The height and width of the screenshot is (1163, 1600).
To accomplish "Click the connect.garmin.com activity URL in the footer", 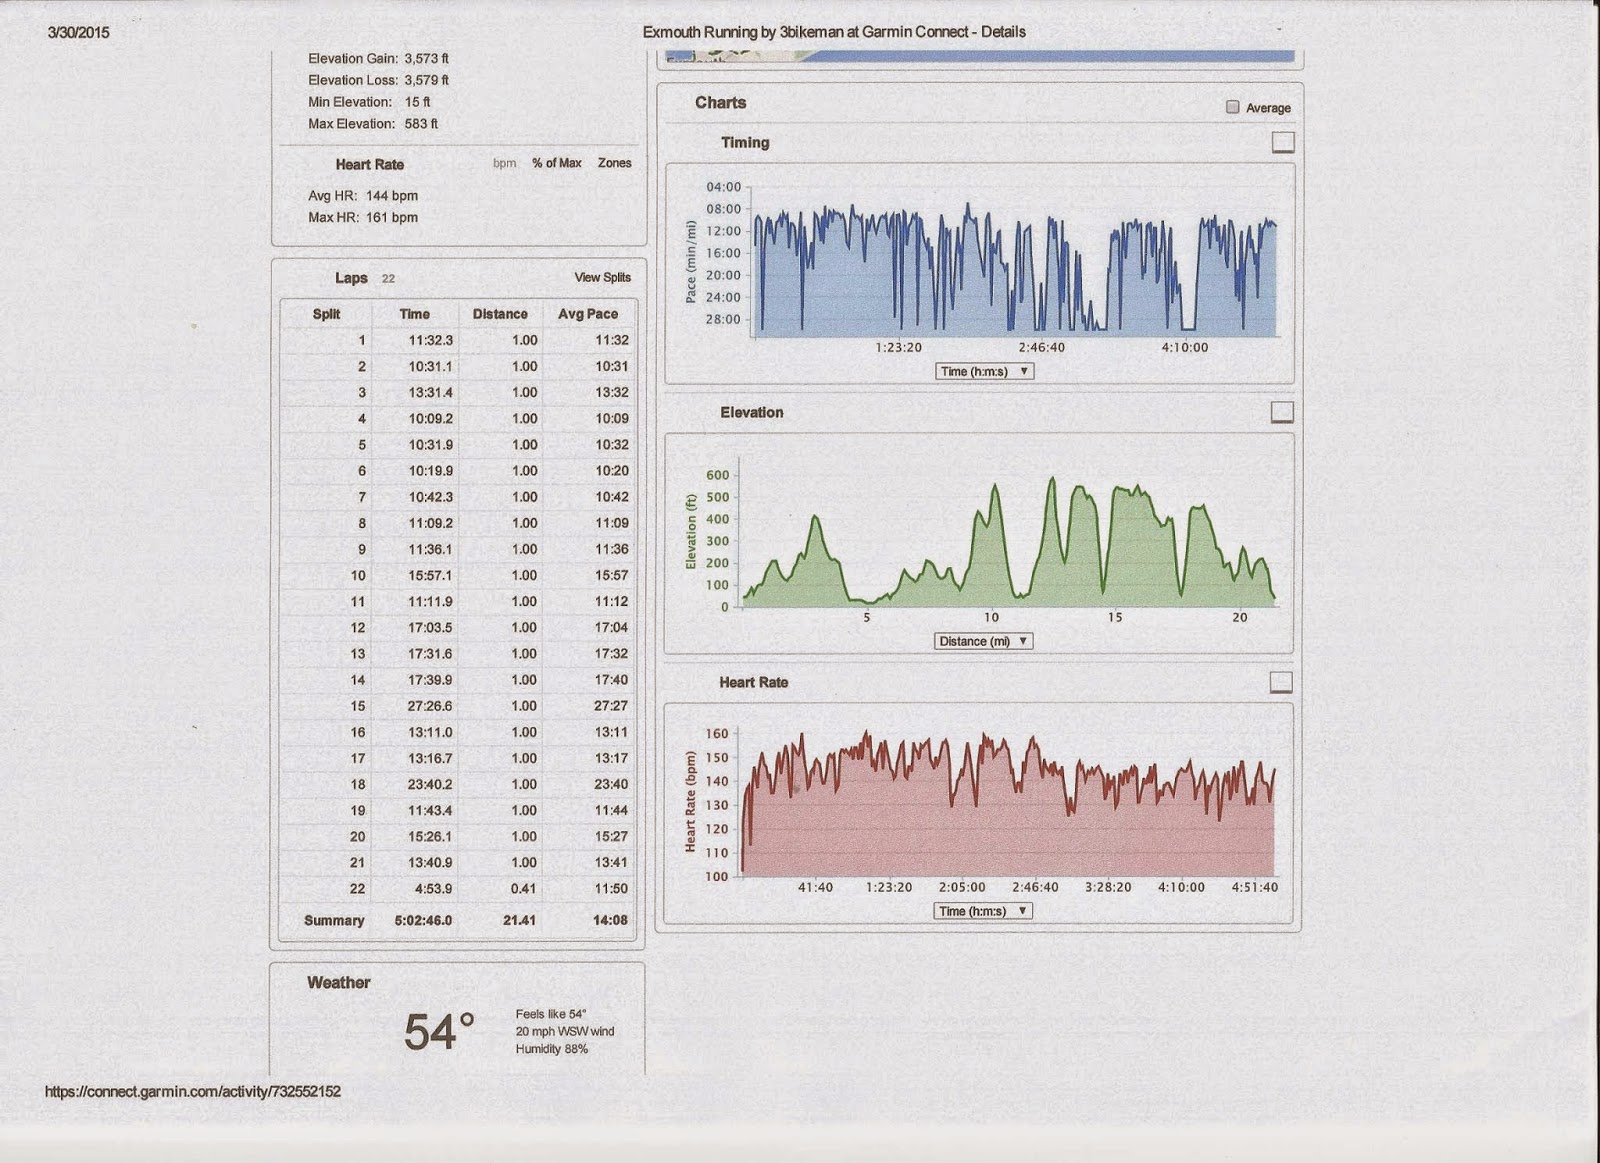I will pyautogui.click(x=193, y=1091).
